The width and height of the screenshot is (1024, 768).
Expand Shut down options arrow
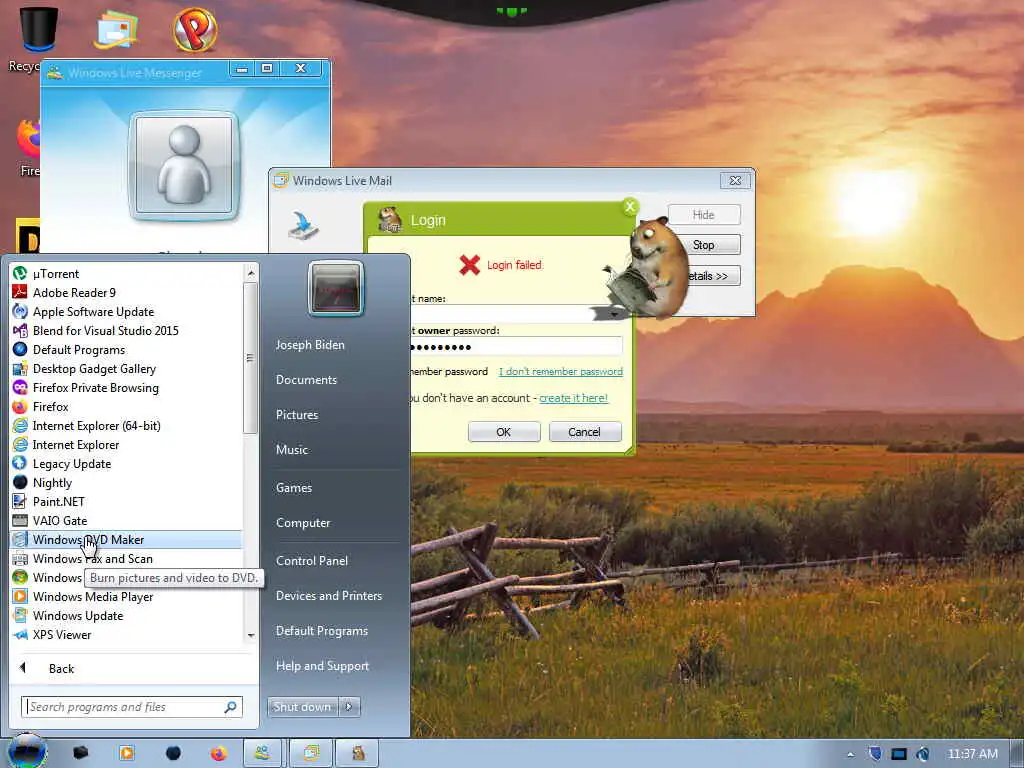click(x=349, y=707)
